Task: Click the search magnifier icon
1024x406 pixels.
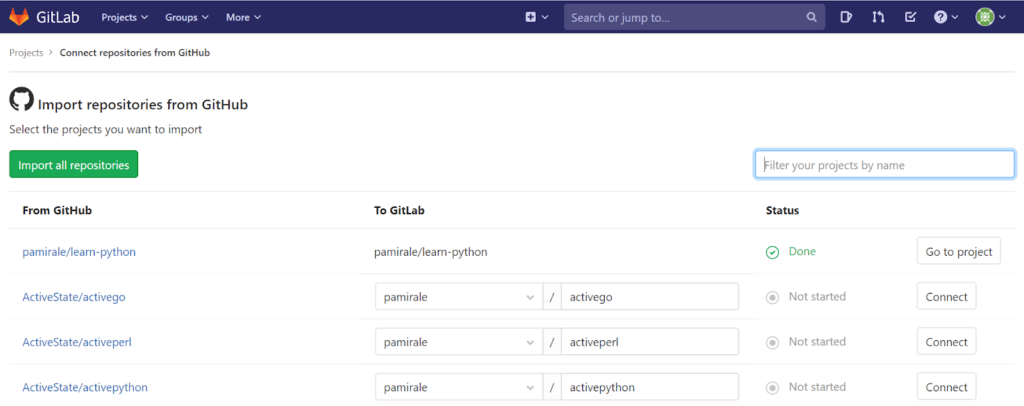Action: pyautogui.click(x=811, y=18)
